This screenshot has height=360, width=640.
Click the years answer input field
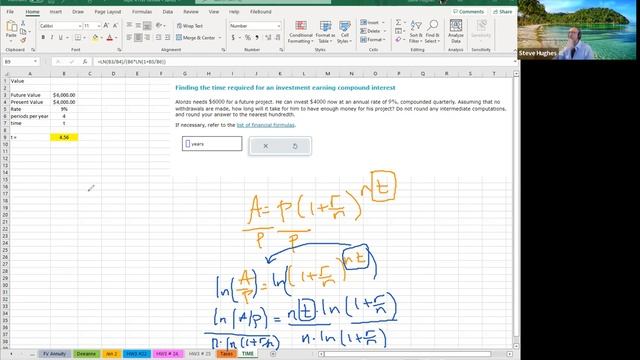[212, 144]
